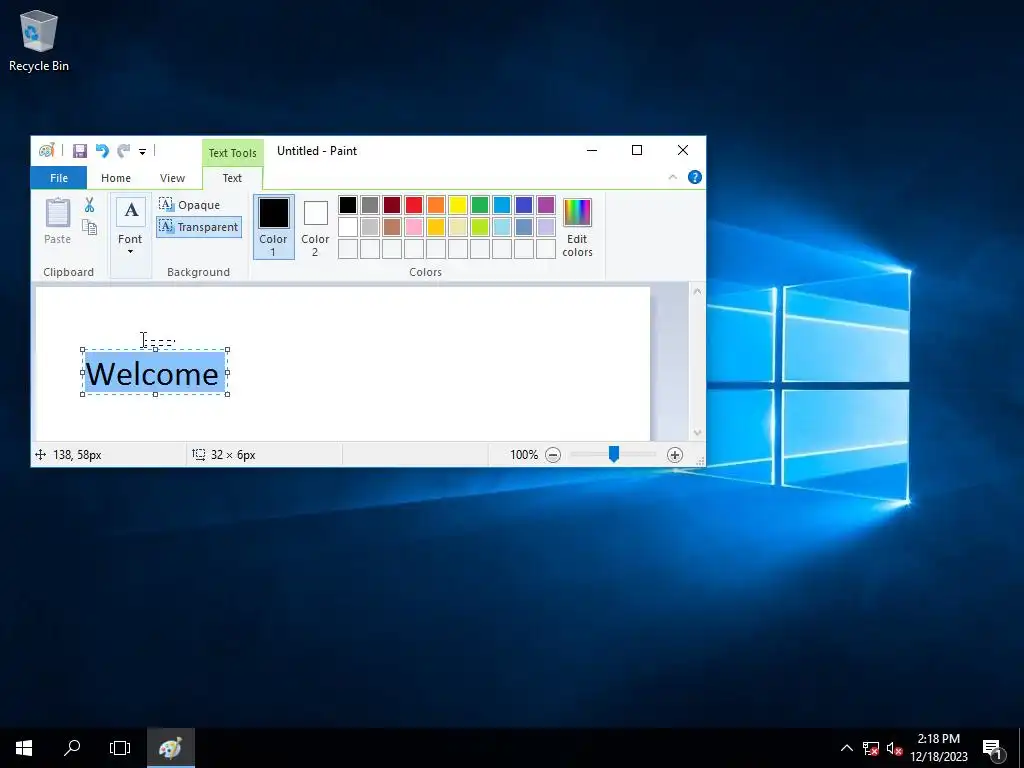Pick the turquoise blue color swatch
Screen dimensions: 1024x768
click(502, 205)
